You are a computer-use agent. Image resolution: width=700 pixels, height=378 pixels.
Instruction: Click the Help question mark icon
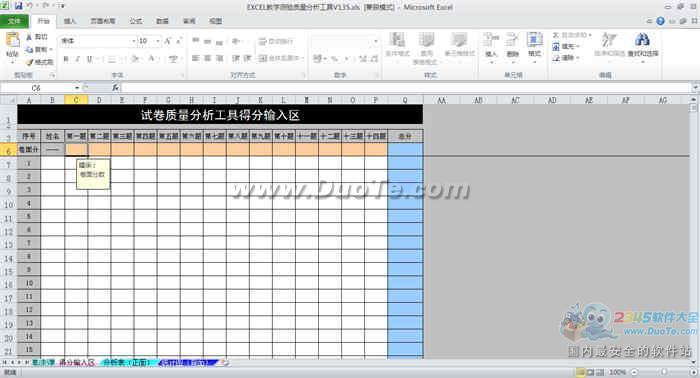(x=660, y=21)
